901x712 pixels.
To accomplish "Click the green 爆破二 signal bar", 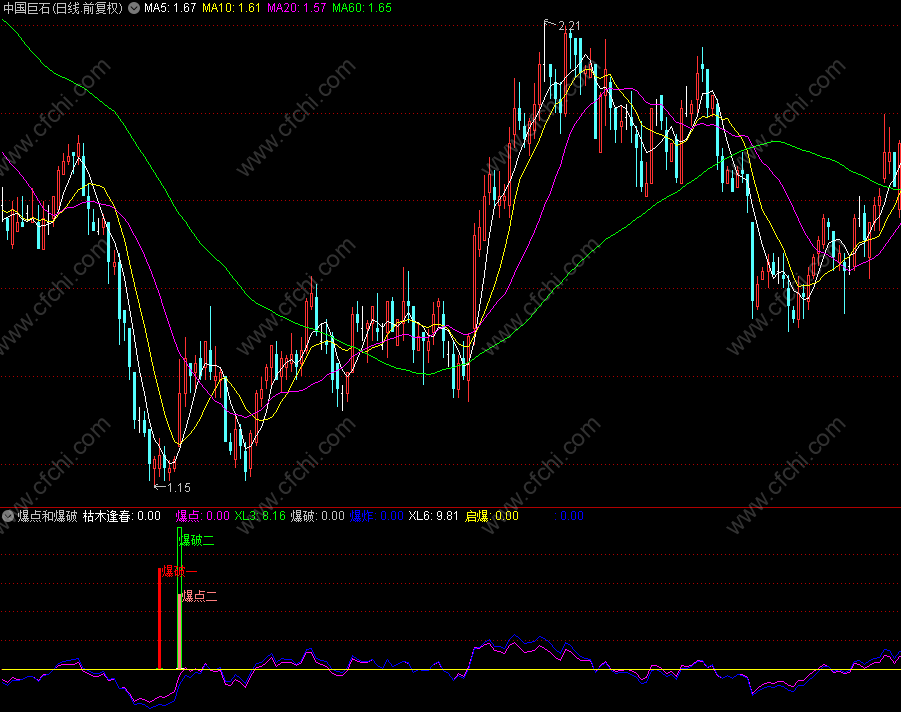I will tap(179, 598).
